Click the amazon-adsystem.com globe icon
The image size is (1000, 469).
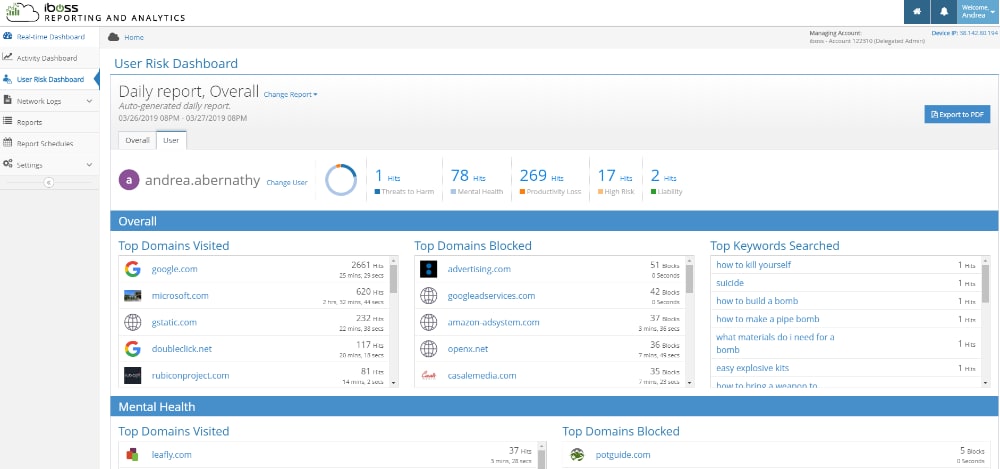[429, 322]
